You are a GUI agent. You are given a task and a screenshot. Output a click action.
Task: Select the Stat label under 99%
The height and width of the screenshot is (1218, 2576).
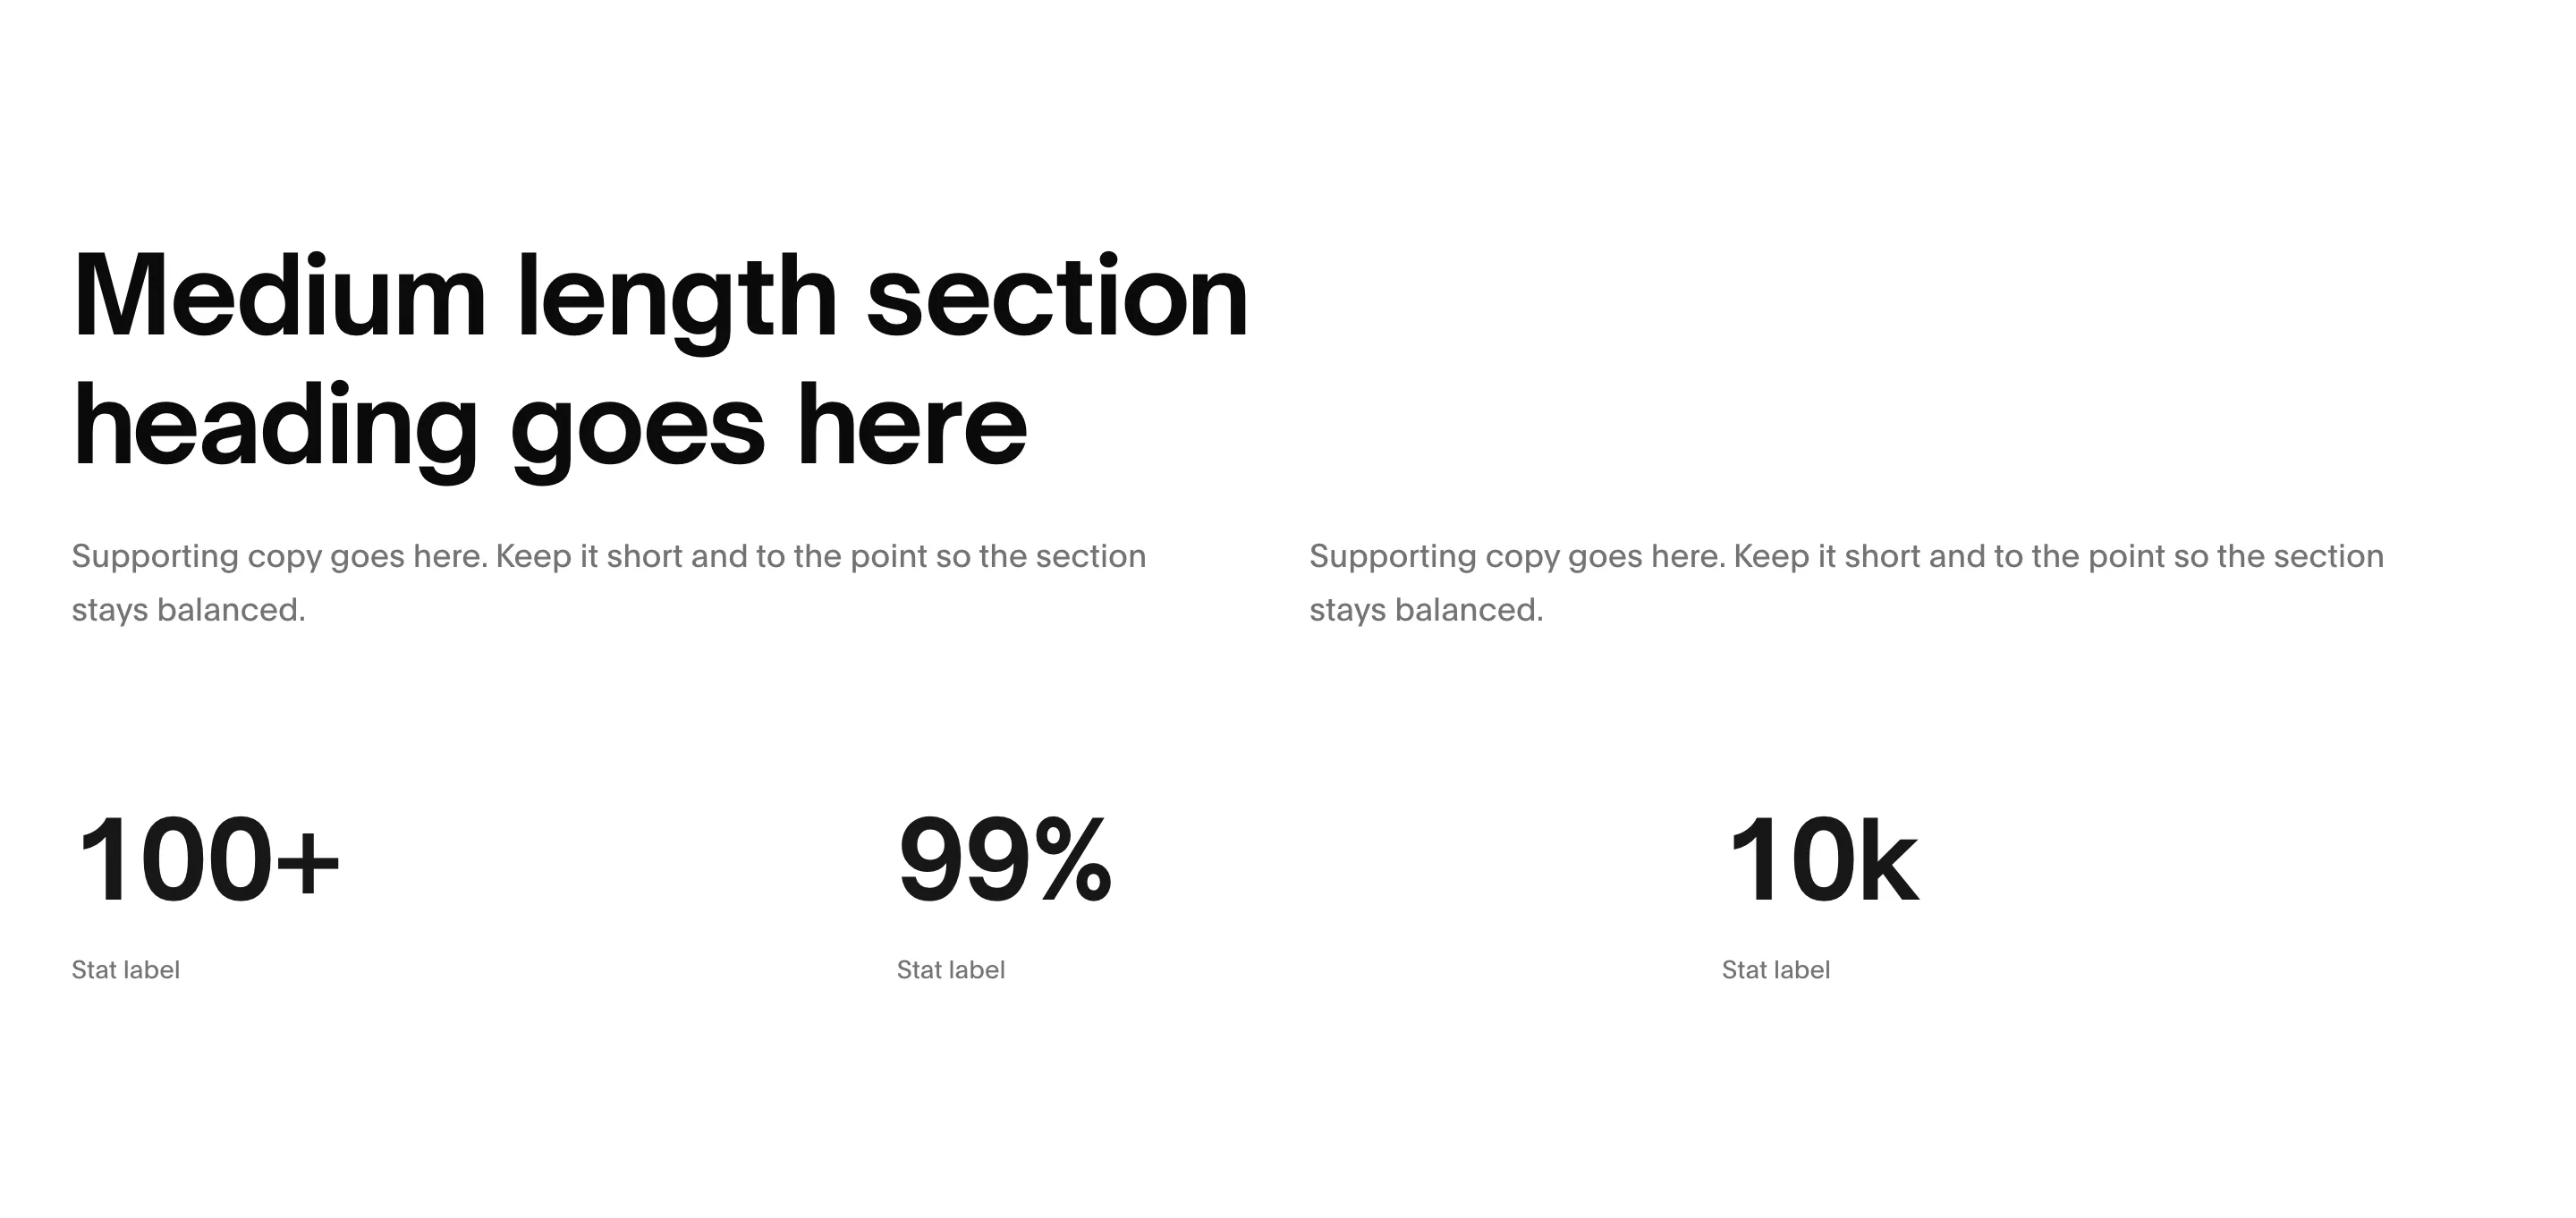[x=951, y=970]
